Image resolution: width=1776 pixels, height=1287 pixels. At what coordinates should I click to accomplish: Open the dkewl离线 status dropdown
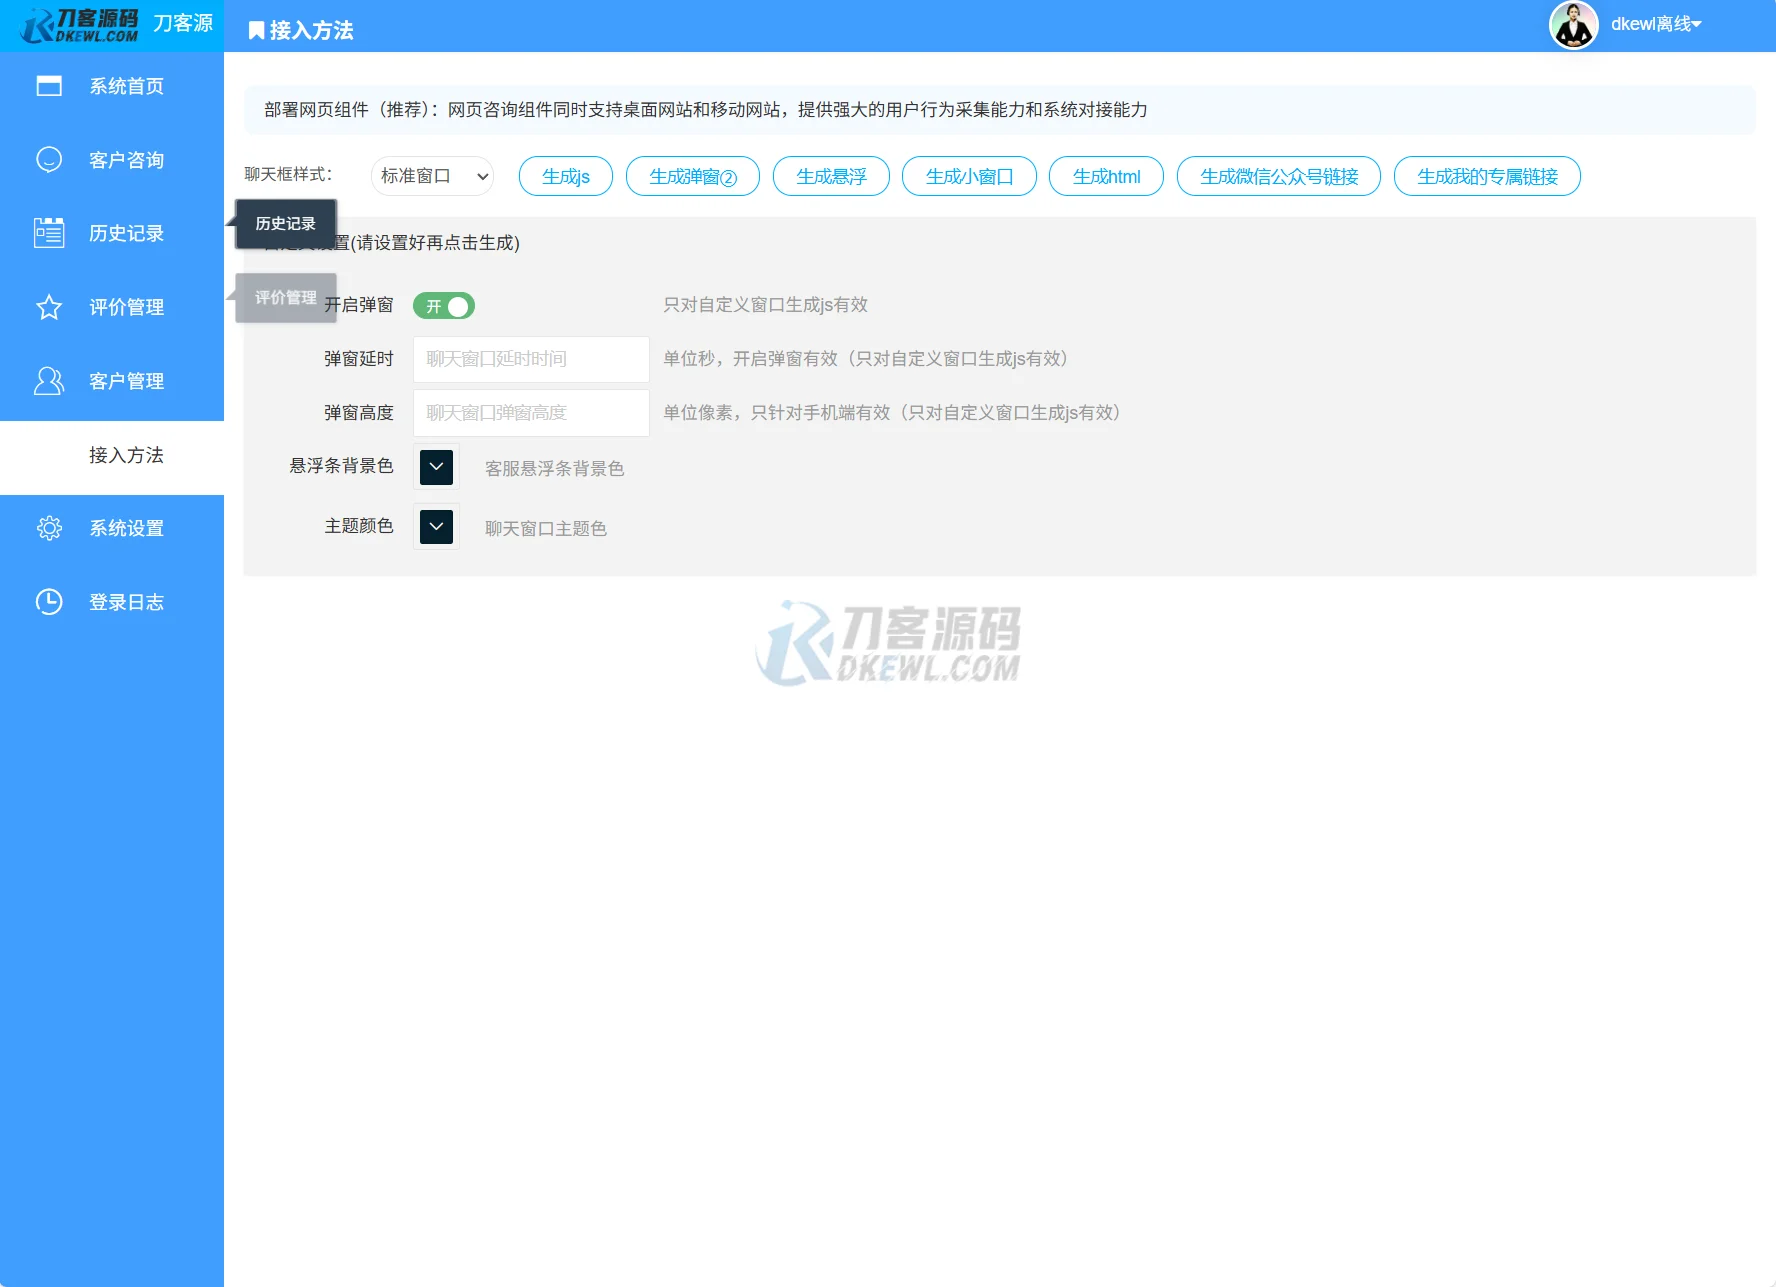pyautogui.click(x=1655, y=24)
